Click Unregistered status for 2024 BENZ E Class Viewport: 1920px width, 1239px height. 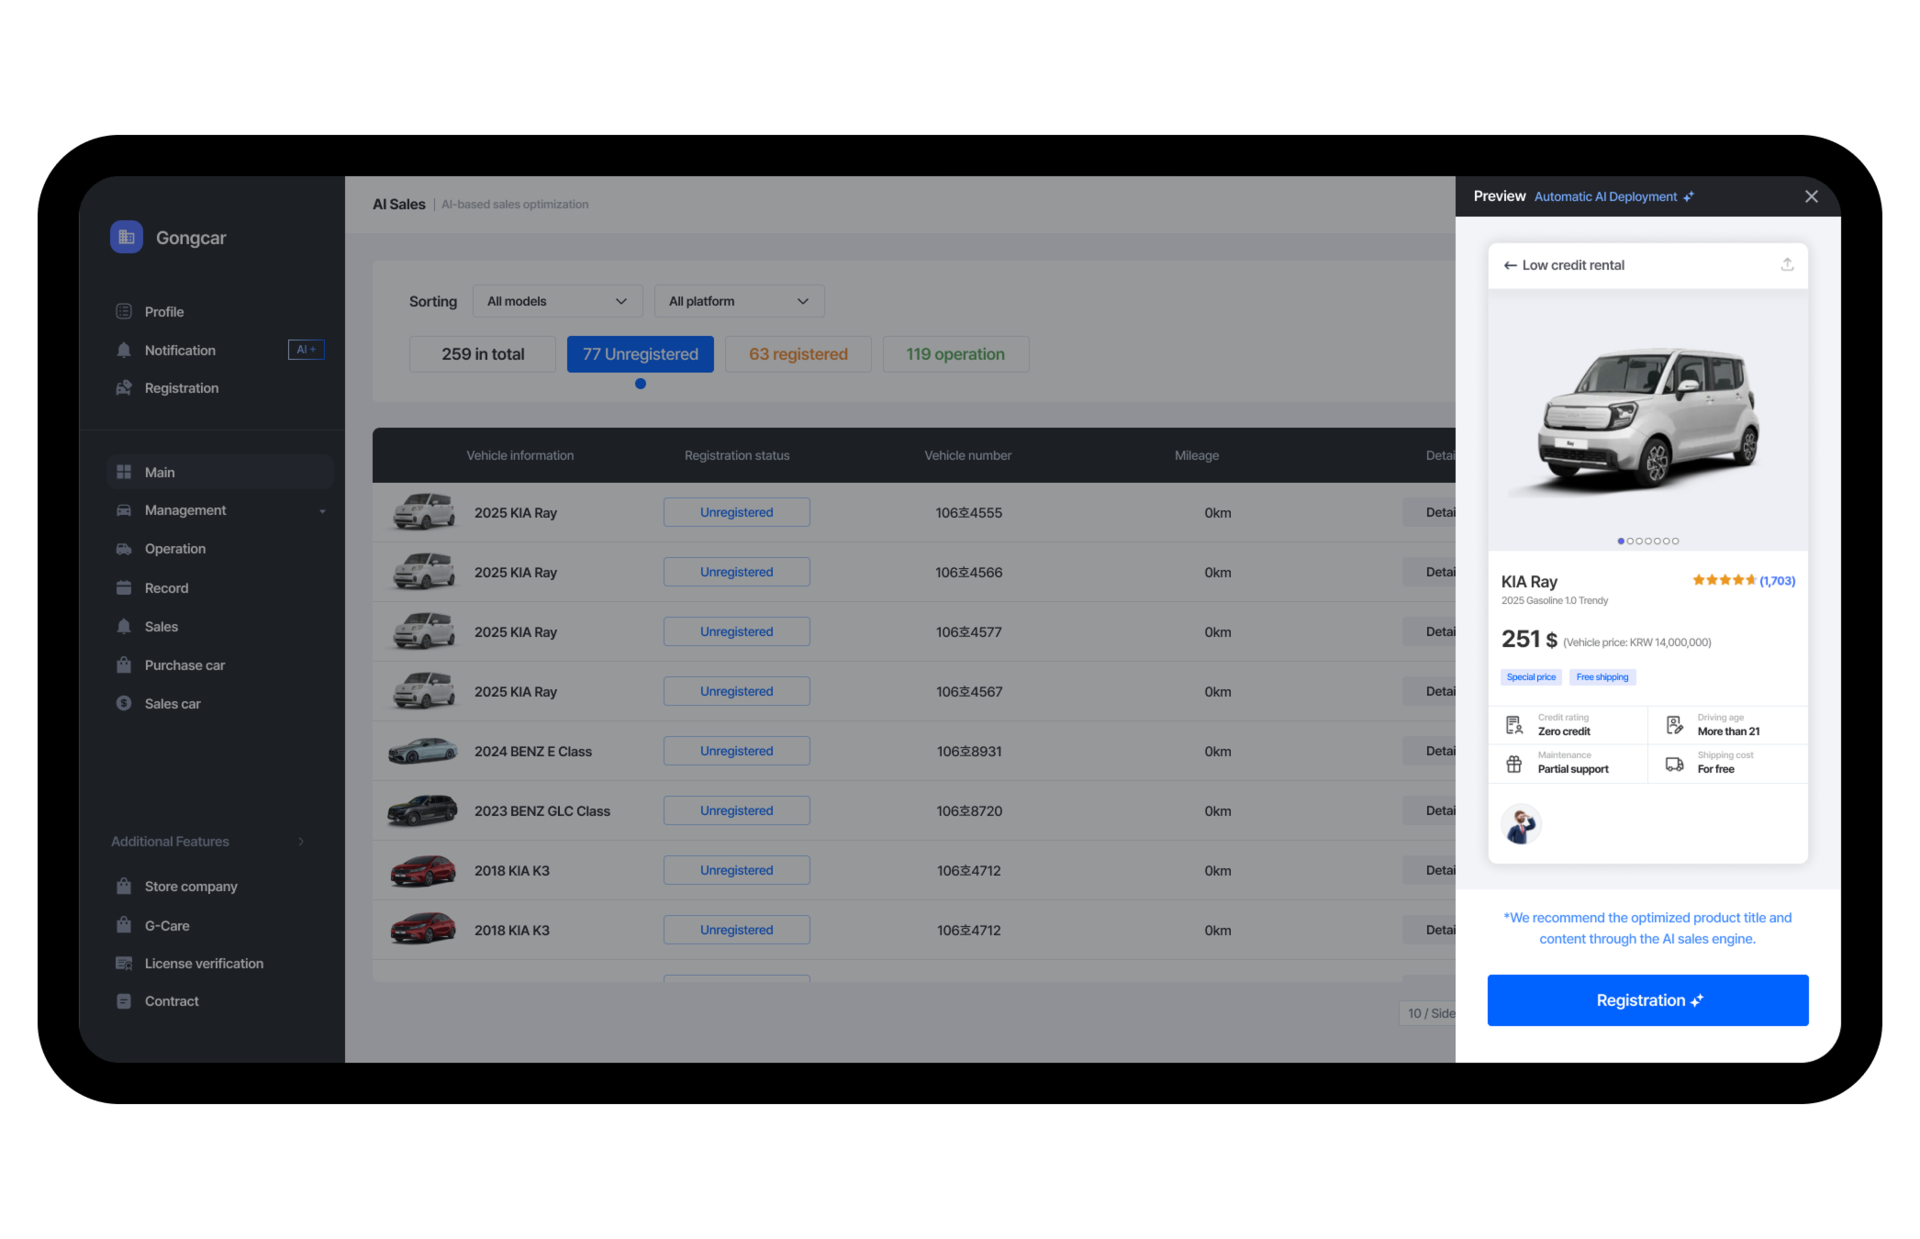pos(736,751)
